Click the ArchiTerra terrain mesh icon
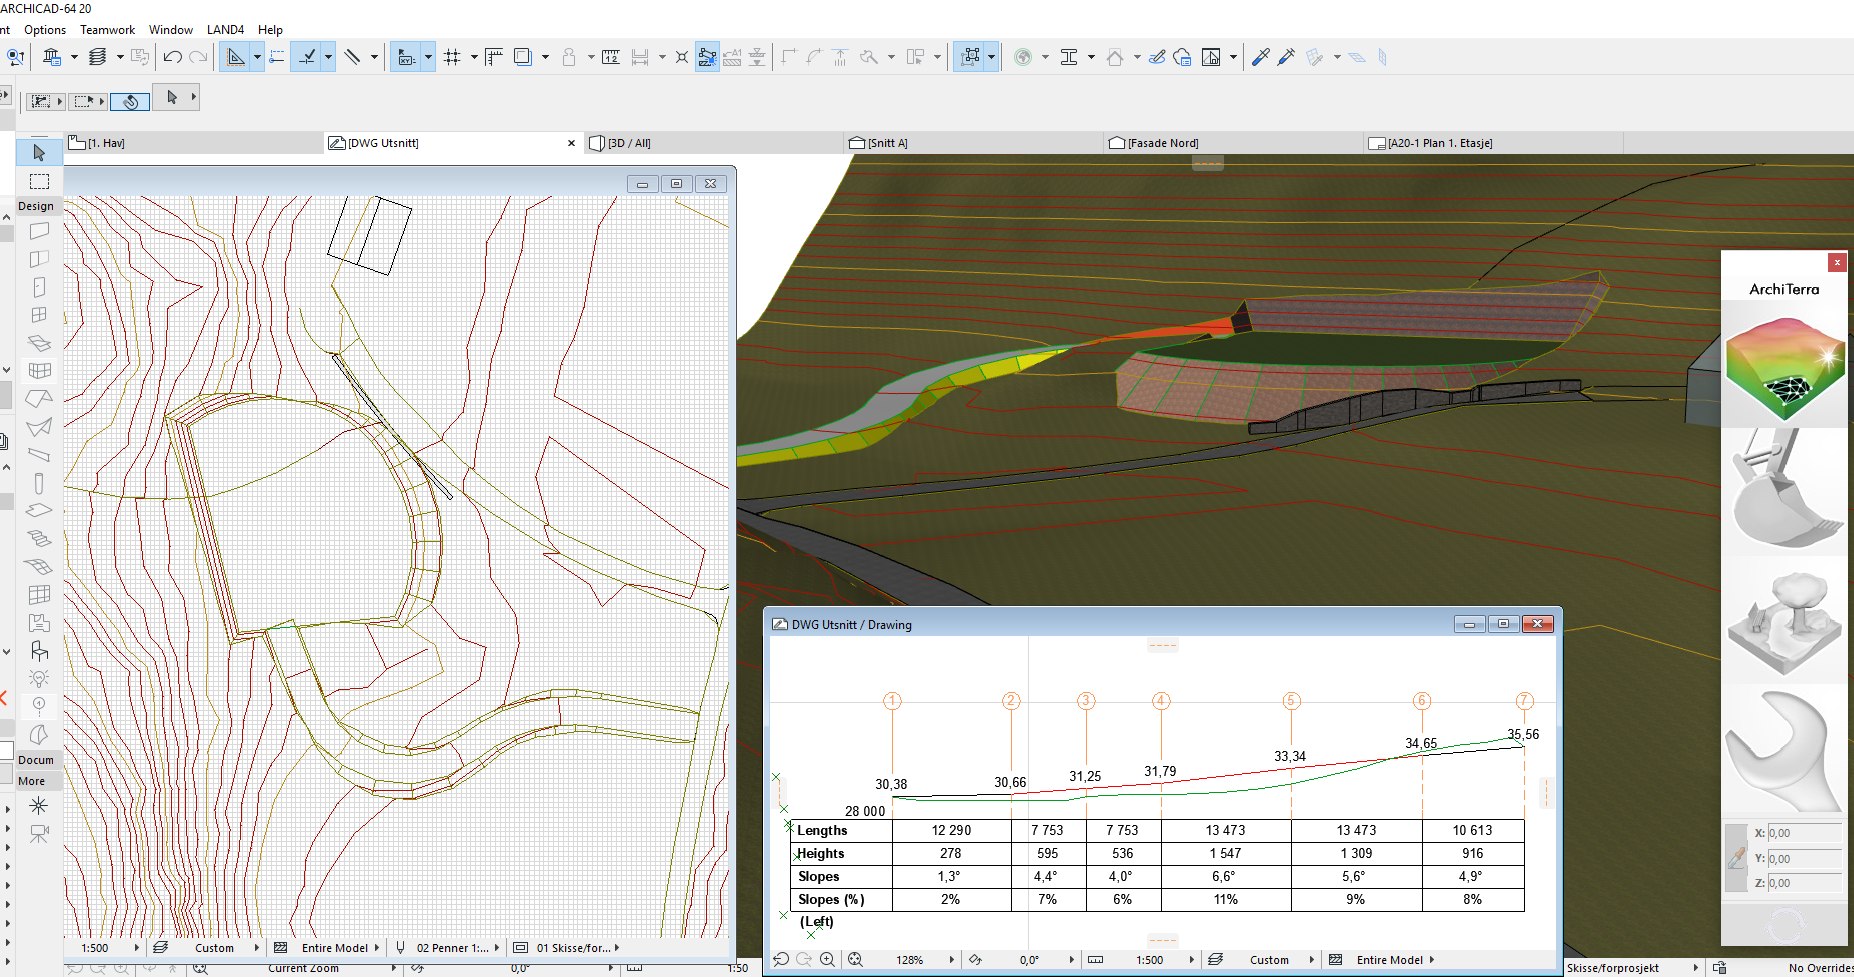Screen dimensions: 1854x977 tap(1784, 367)
